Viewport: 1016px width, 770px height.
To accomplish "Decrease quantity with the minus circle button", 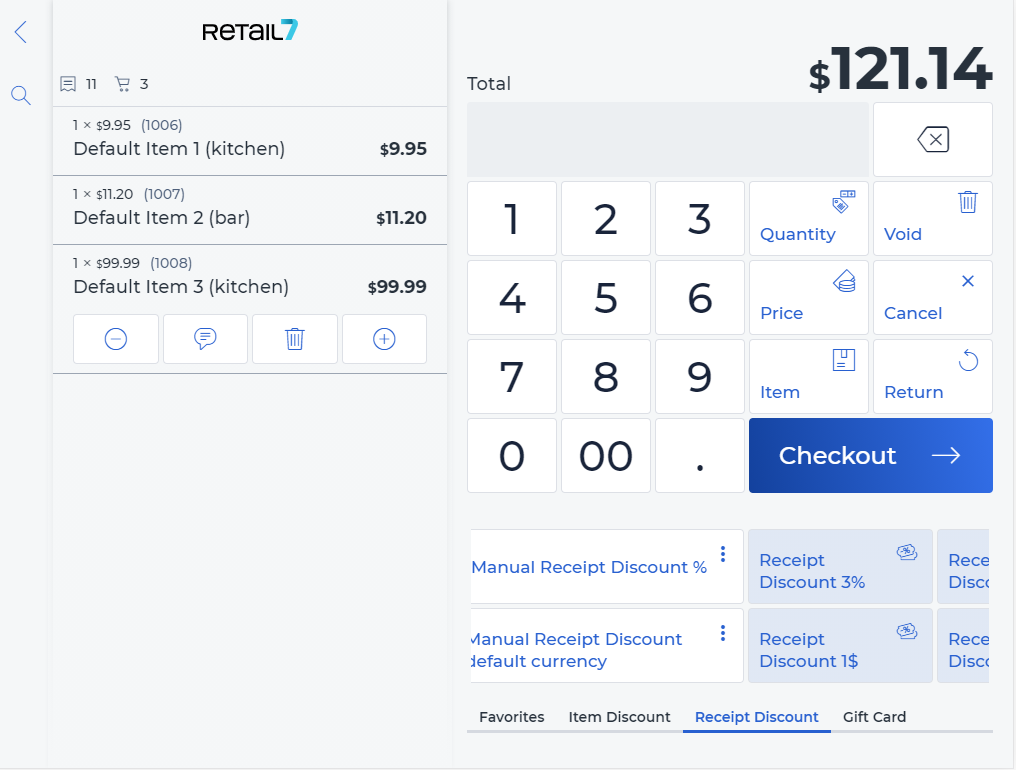I will [x=116, y=339].
